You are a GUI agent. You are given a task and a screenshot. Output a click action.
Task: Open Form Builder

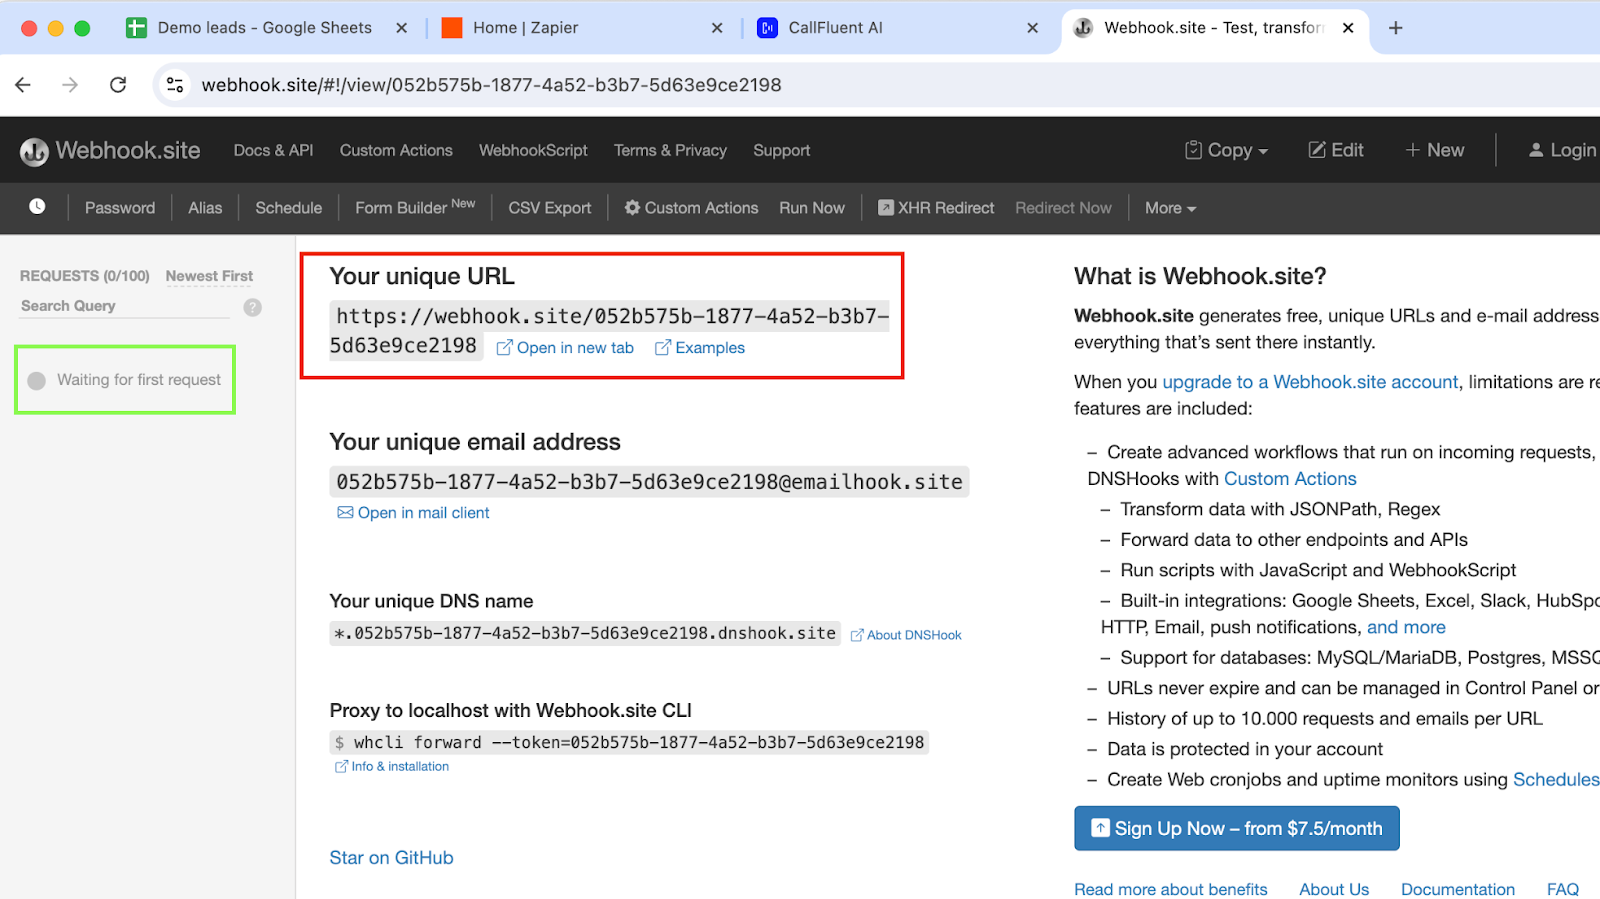coord(415,207)
